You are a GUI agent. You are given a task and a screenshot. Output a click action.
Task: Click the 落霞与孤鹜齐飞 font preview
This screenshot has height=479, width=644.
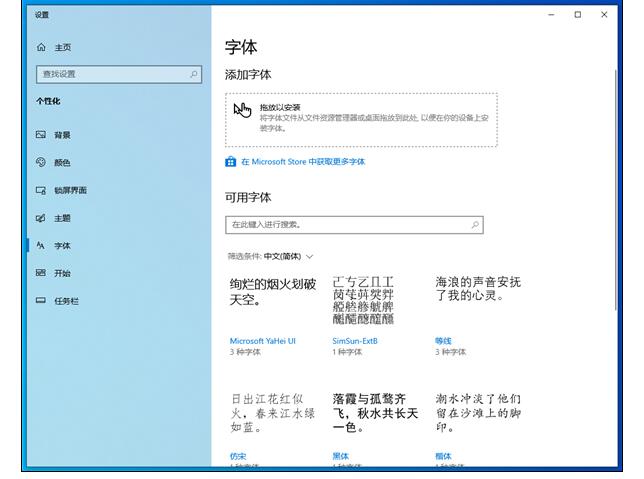(375, 413)
